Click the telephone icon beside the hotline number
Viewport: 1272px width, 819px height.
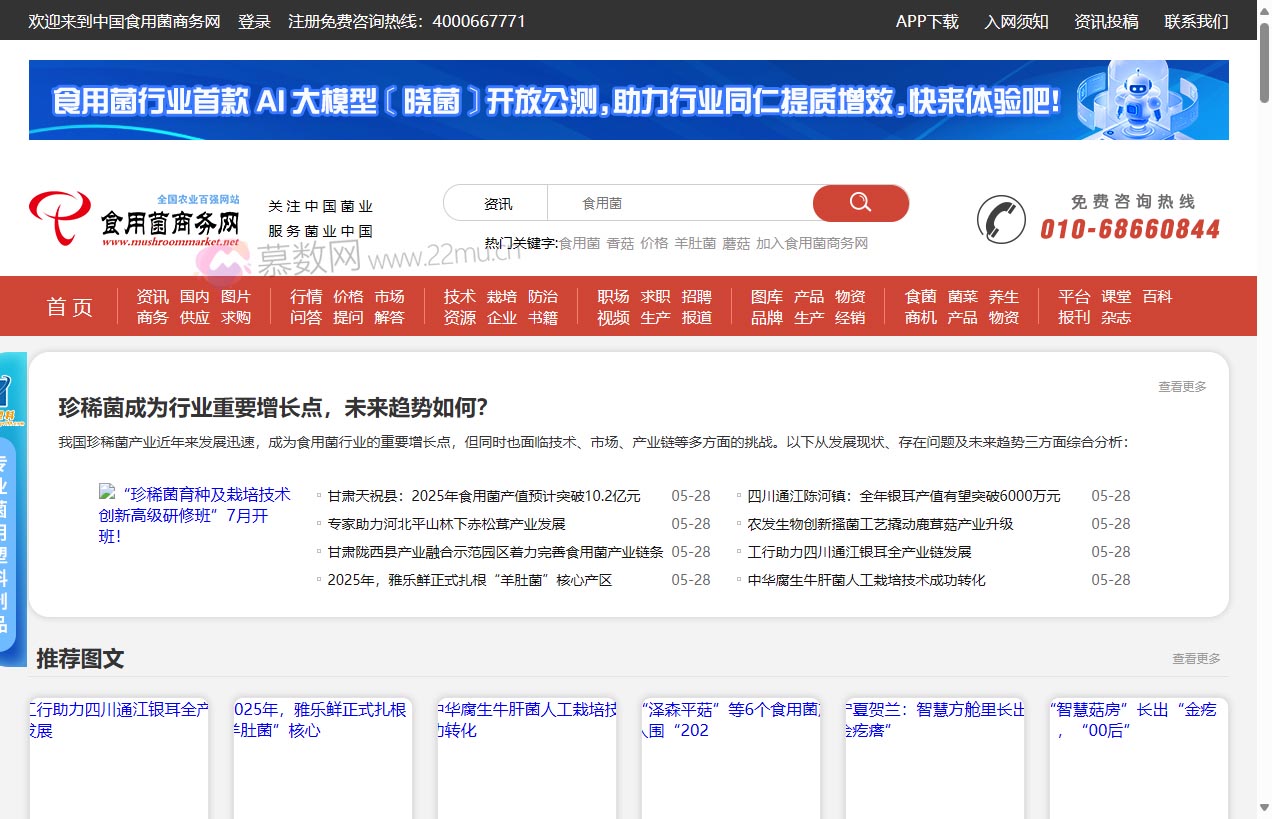(x=1000, y=219)
